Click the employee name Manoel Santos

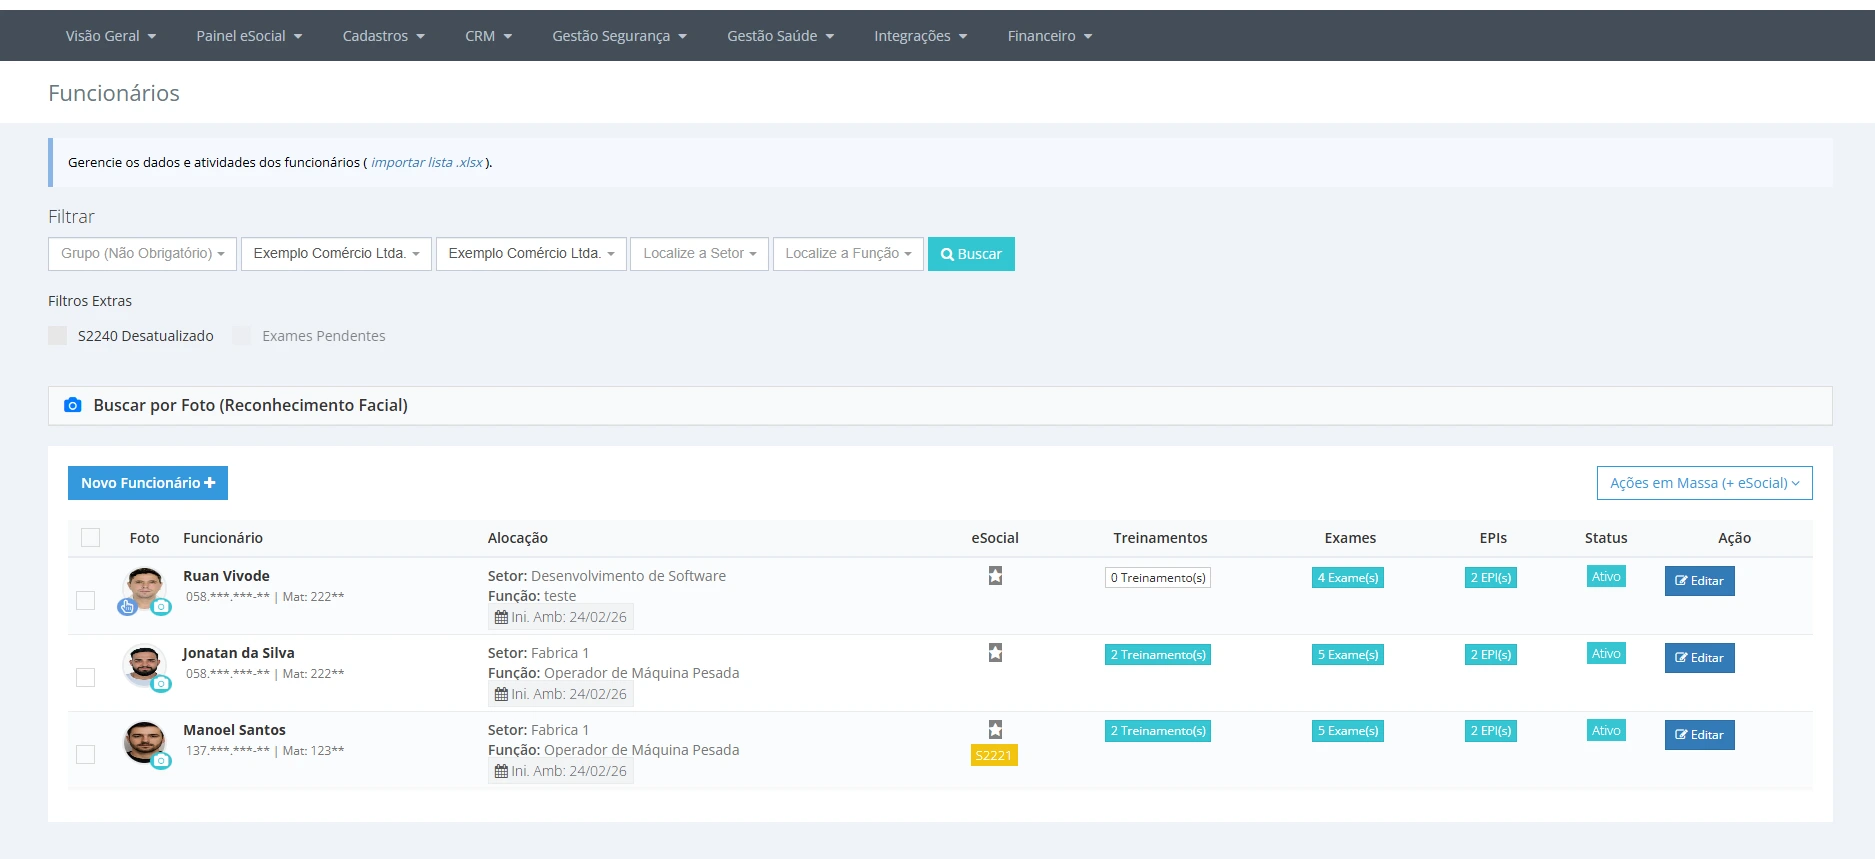(234, 730)
